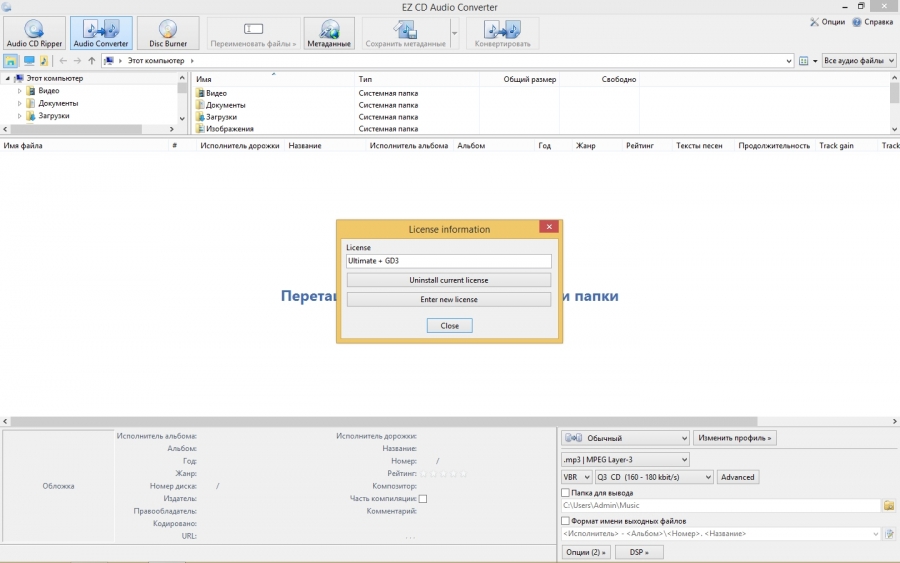Open the Disc Burner module
Screen dimensions: 900x563
click(x=167, y=33)
